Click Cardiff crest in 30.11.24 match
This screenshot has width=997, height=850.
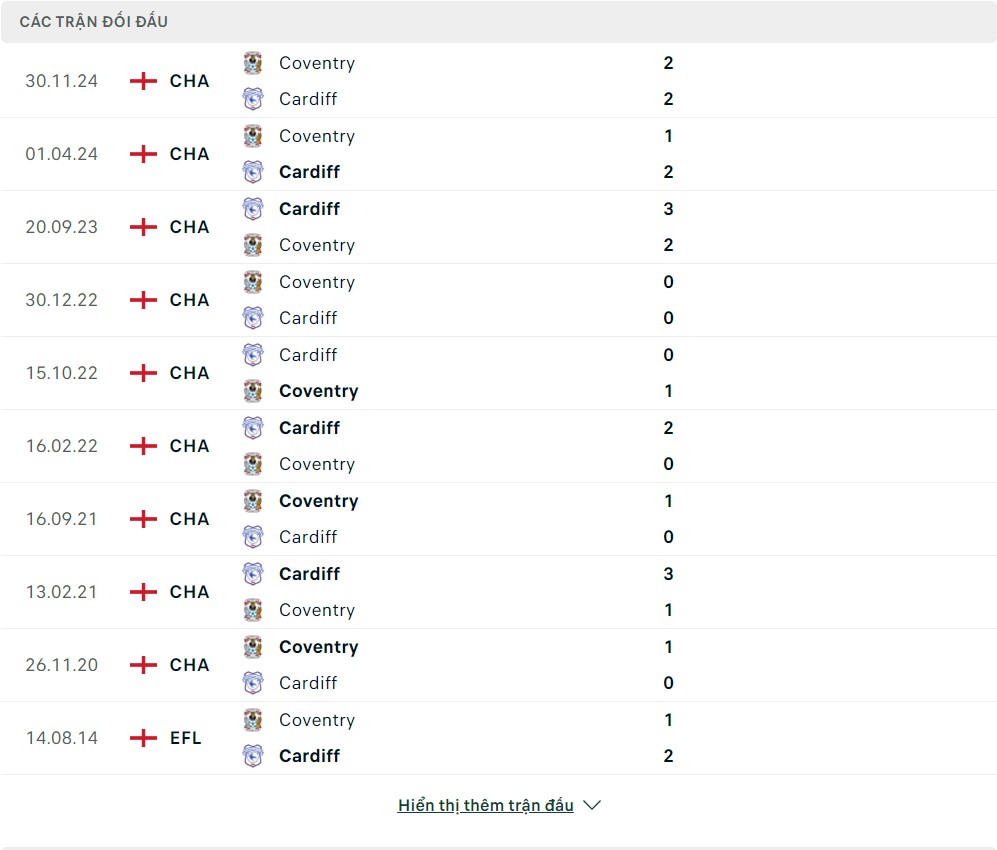(x=253, y=99)
